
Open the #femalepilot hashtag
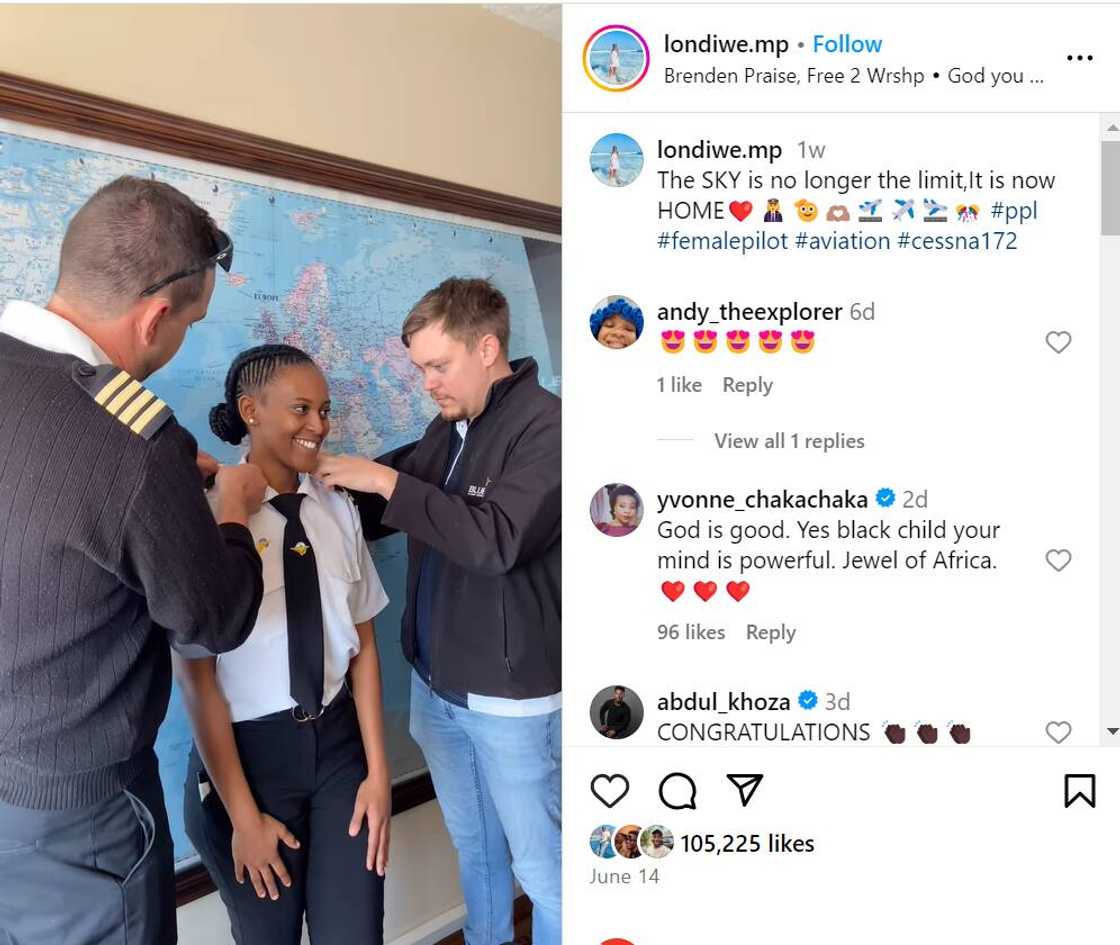(722, 241)
